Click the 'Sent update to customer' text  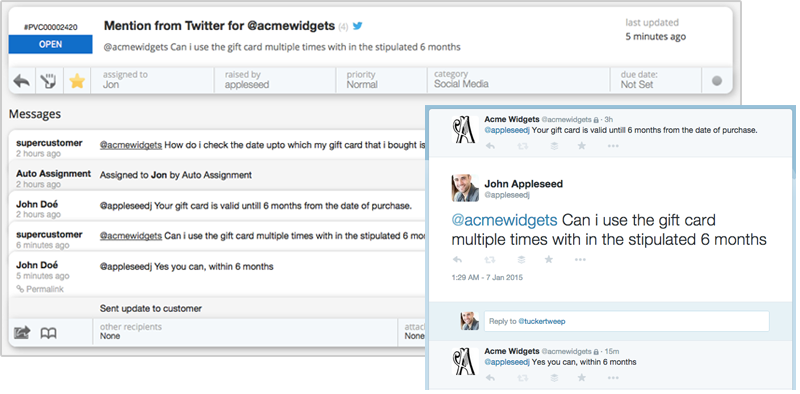click(x=151, y=308)
